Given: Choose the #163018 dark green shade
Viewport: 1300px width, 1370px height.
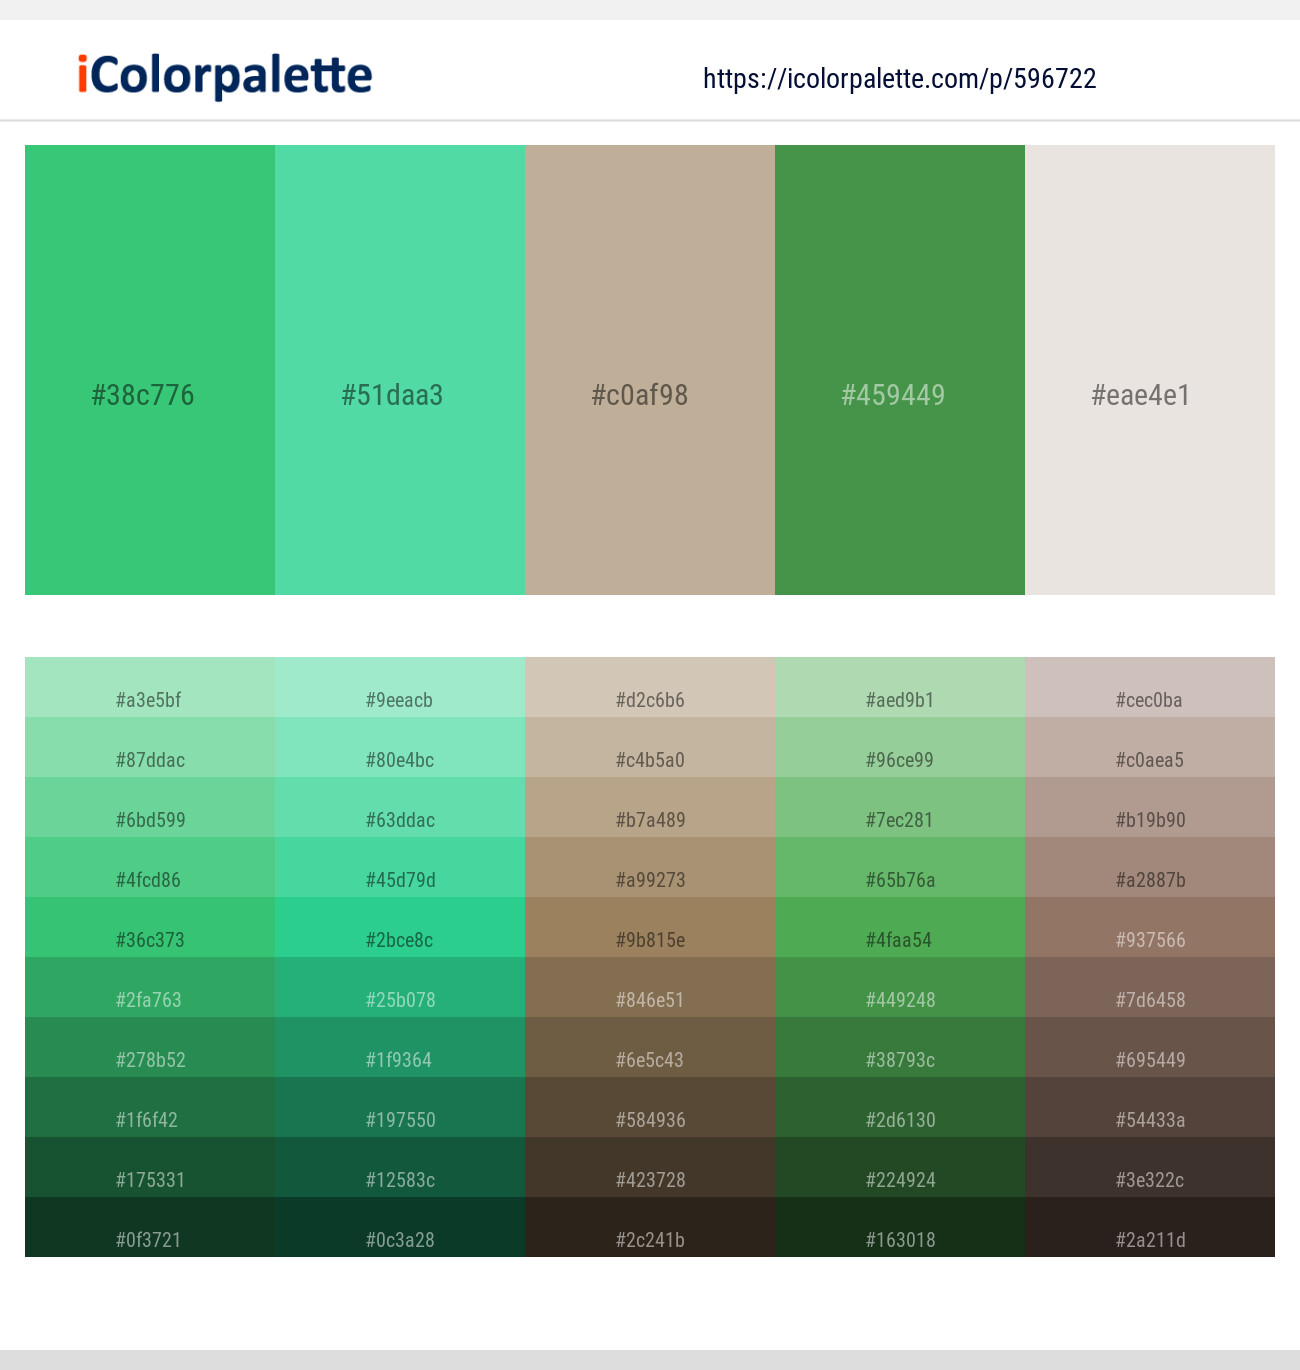Looking at the screenshot, I should tap(900, 1228).
